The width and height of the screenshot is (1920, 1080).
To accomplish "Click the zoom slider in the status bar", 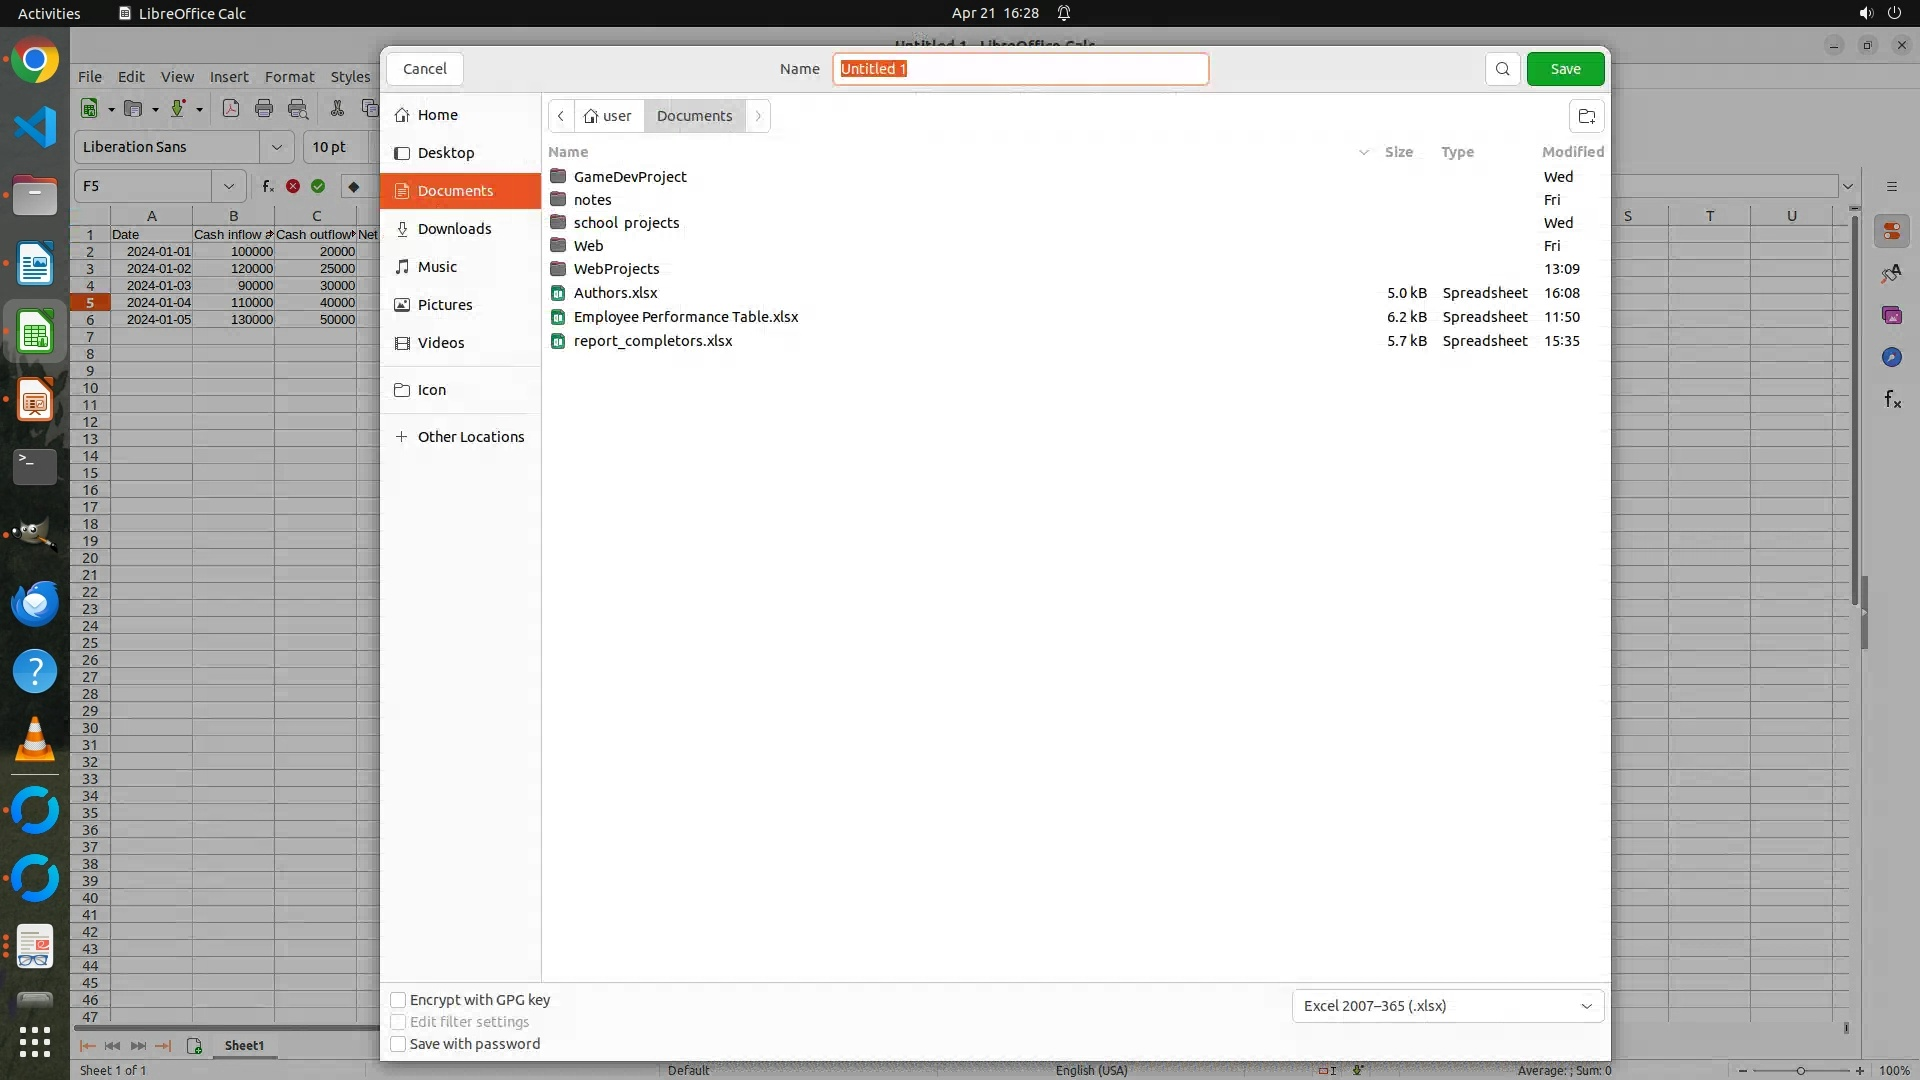I will click(x=1800, y=1071).
